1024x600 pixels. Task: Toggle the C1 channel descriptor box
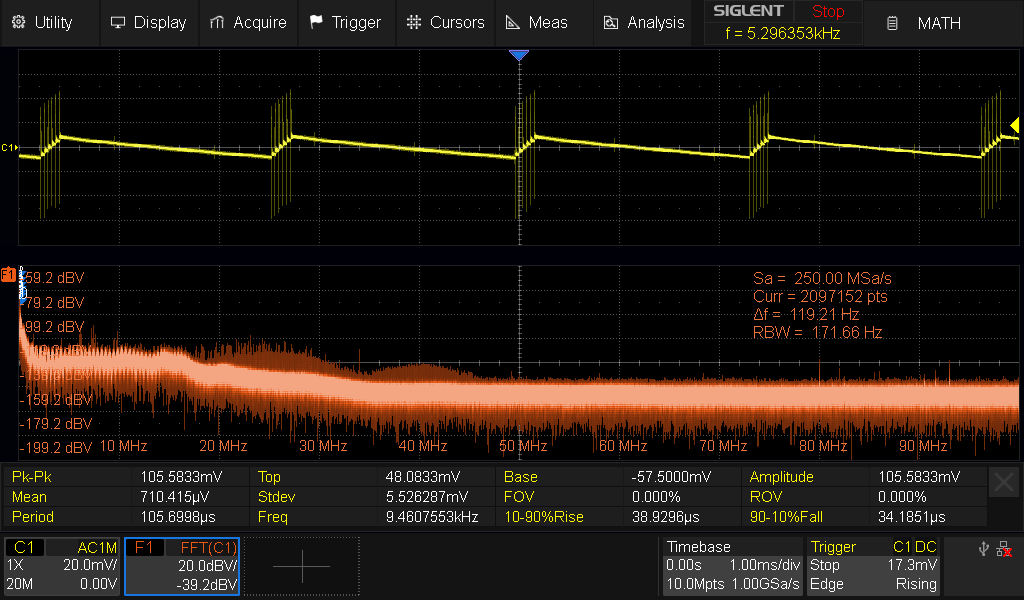point(62,566)
